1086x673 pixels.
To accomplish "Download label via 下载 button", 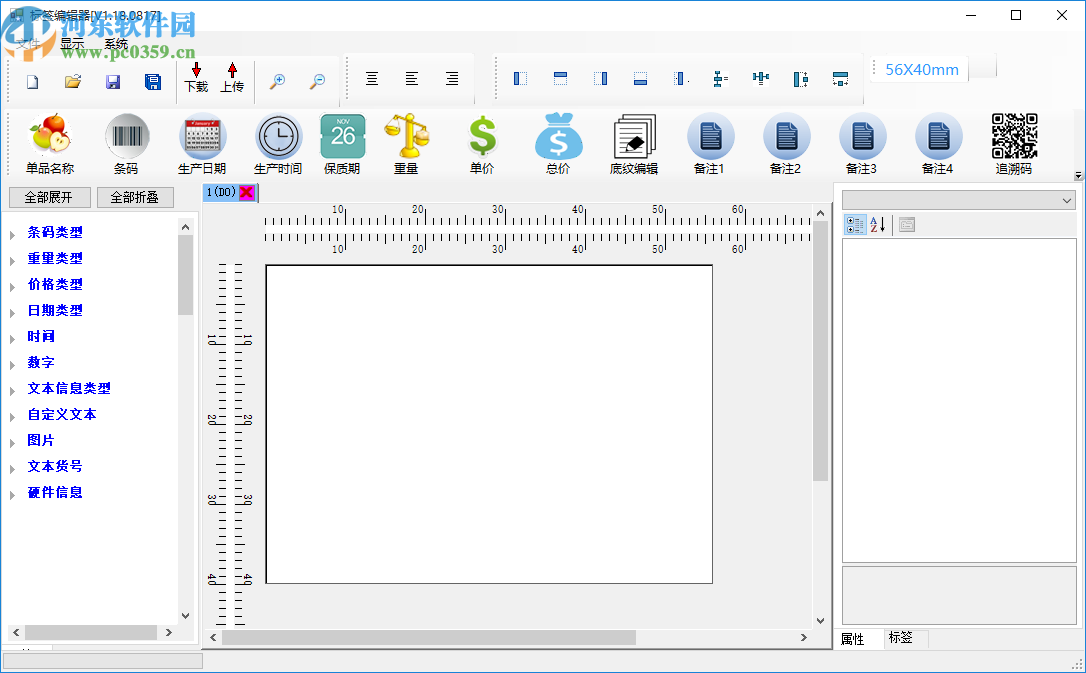I will (196, 78).
